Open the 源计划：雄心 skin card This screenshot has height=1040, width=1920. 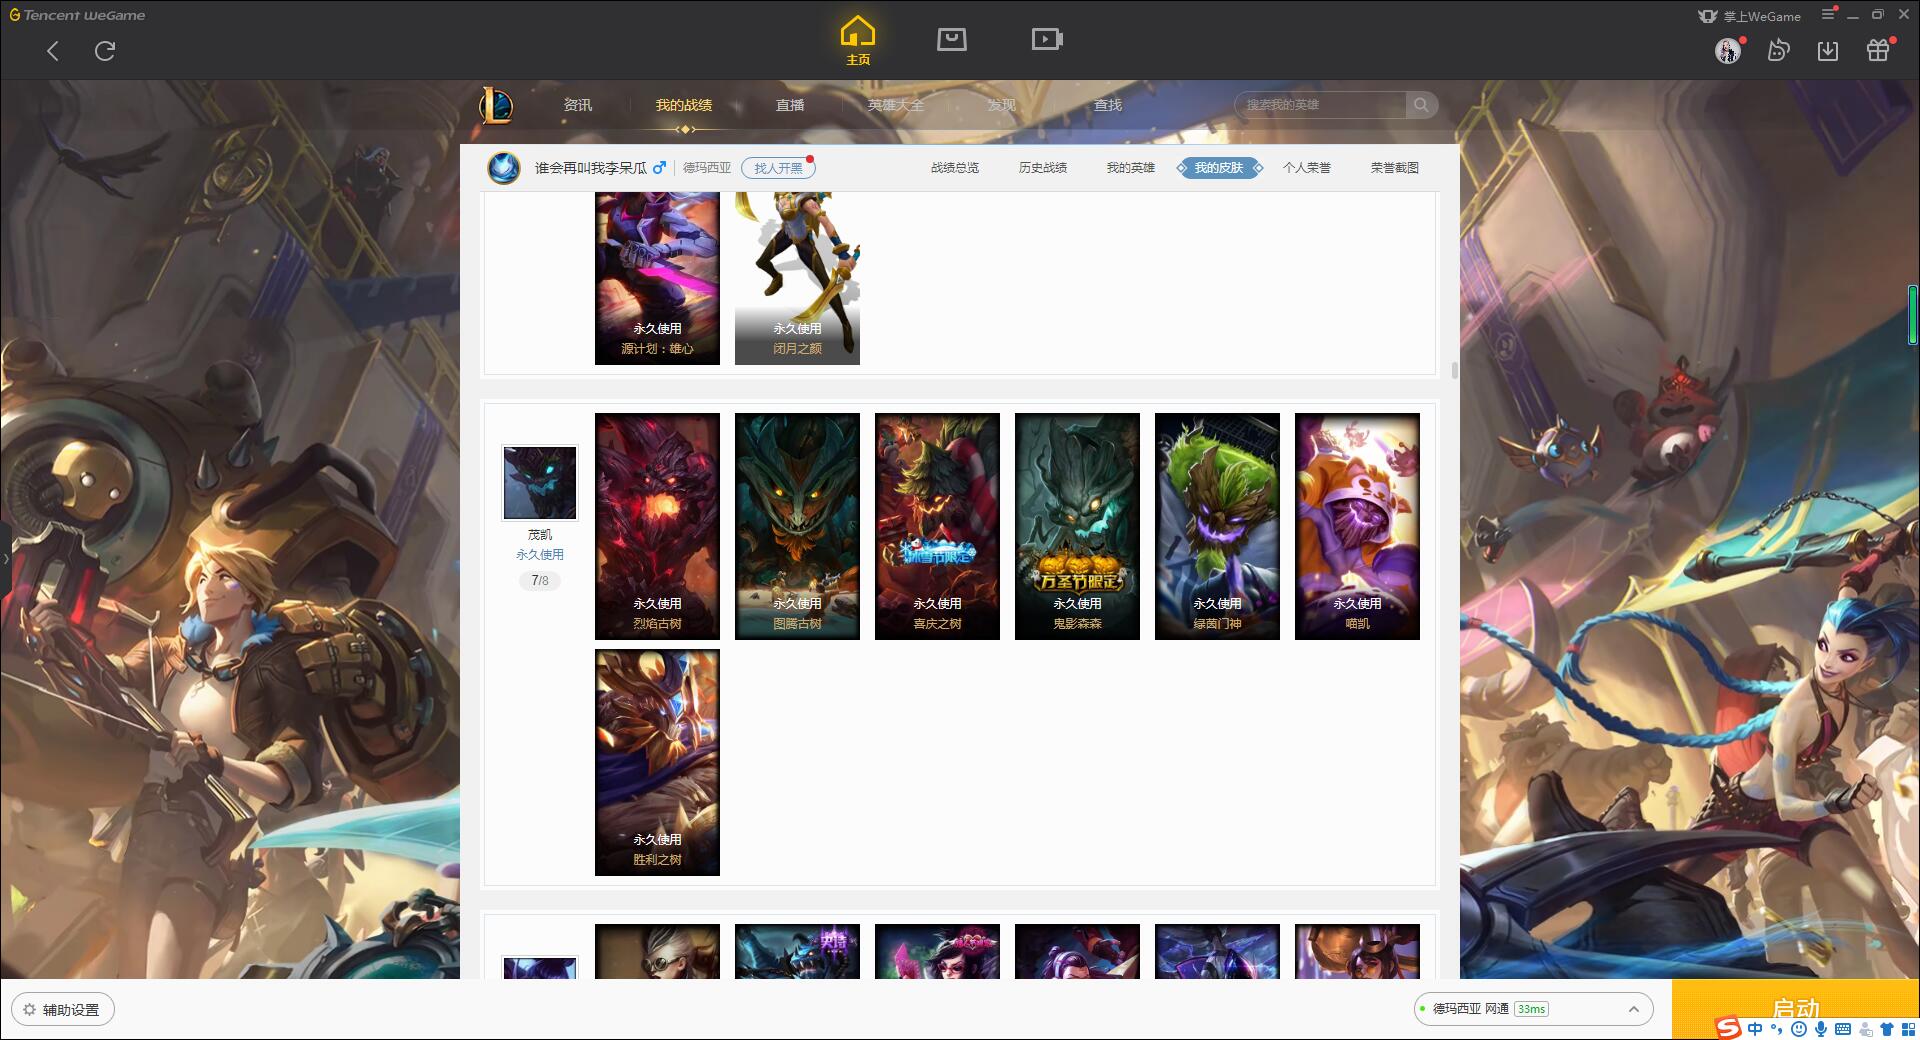(x=657, y=278)
